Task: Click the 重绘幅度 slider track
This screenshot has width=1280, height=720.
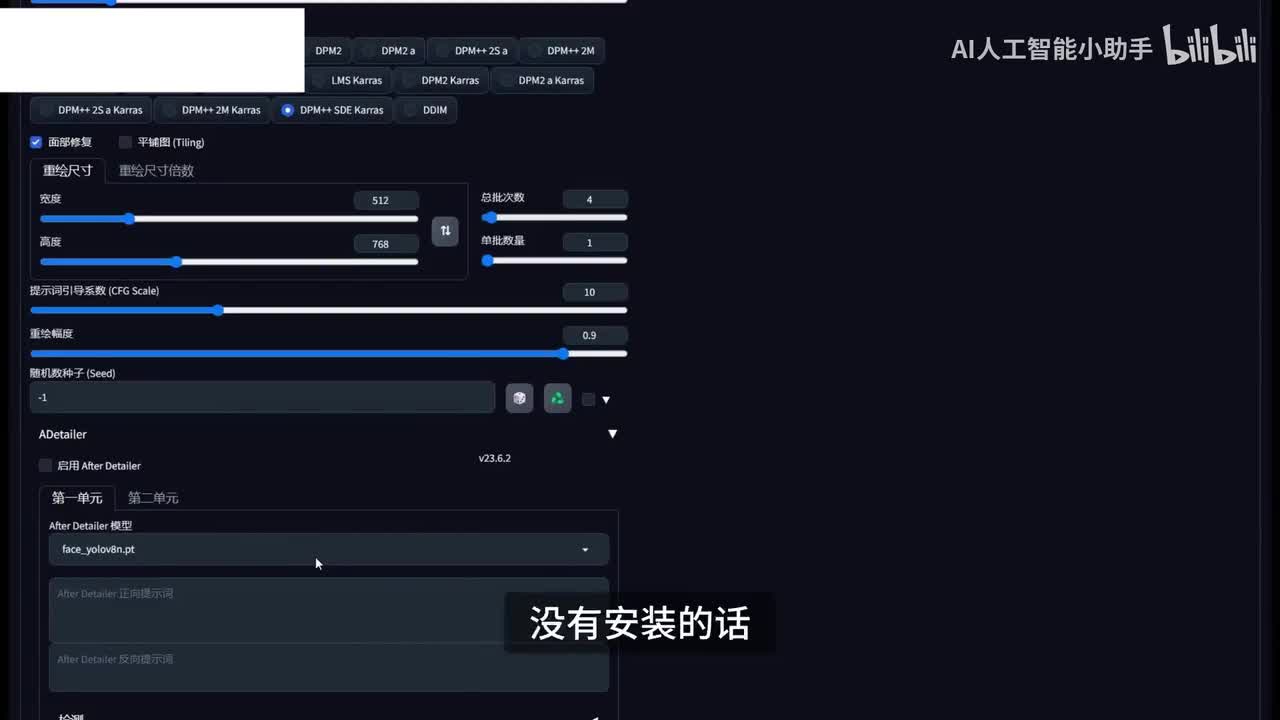Action: [x=300, y=353]
